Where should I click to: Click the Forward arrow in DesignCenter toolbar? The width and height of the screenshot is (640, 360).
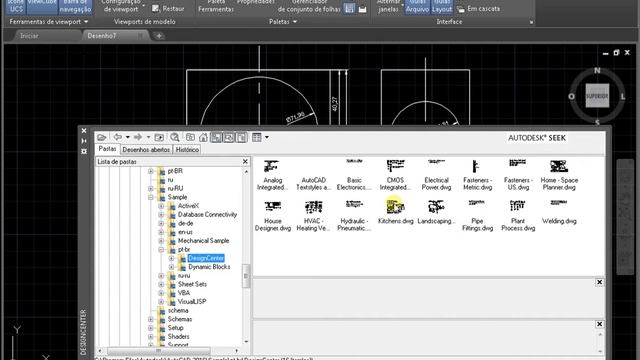point(138,137)
